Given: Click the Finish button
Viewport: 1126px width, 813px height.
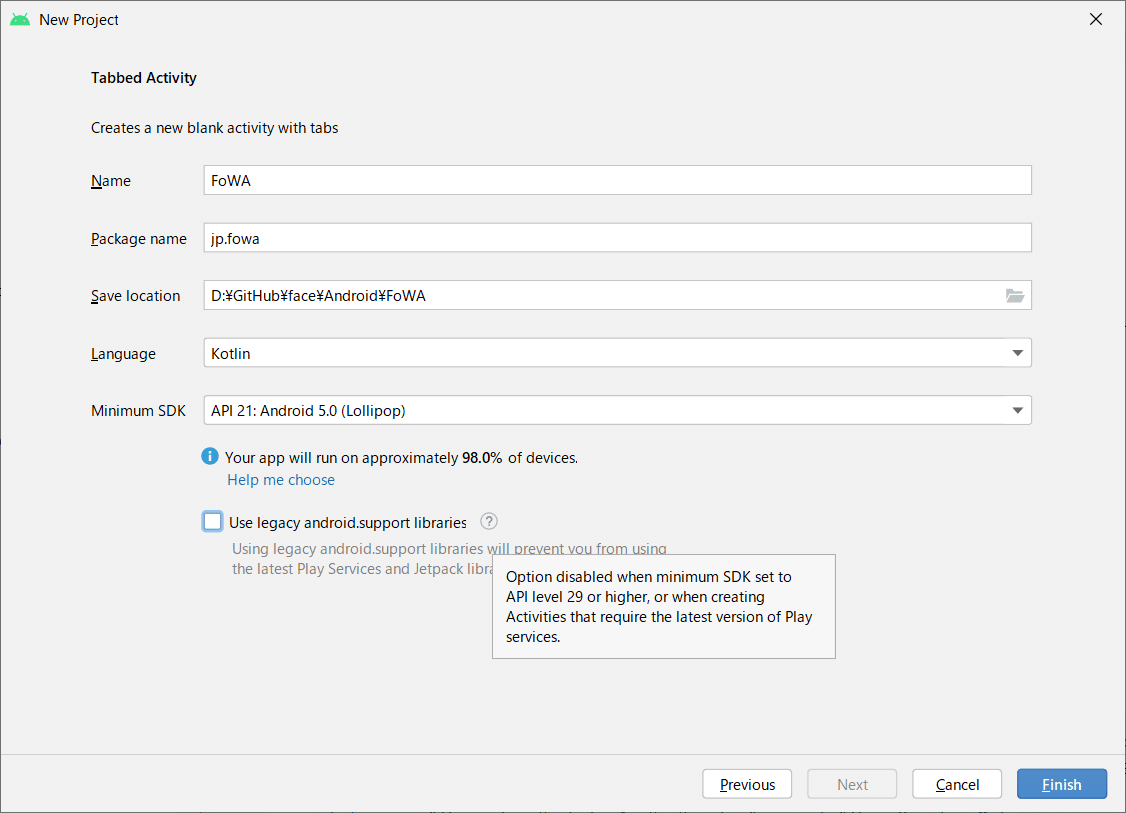Looking at the screenshot, I should pos(1061,784).
